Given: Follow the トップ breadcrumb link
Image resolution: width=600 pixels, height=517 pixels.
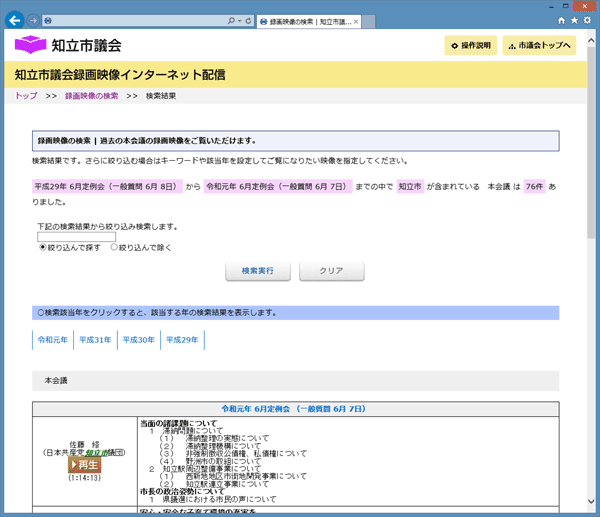Looking at the screenshot, I should [x=26, y=96].
